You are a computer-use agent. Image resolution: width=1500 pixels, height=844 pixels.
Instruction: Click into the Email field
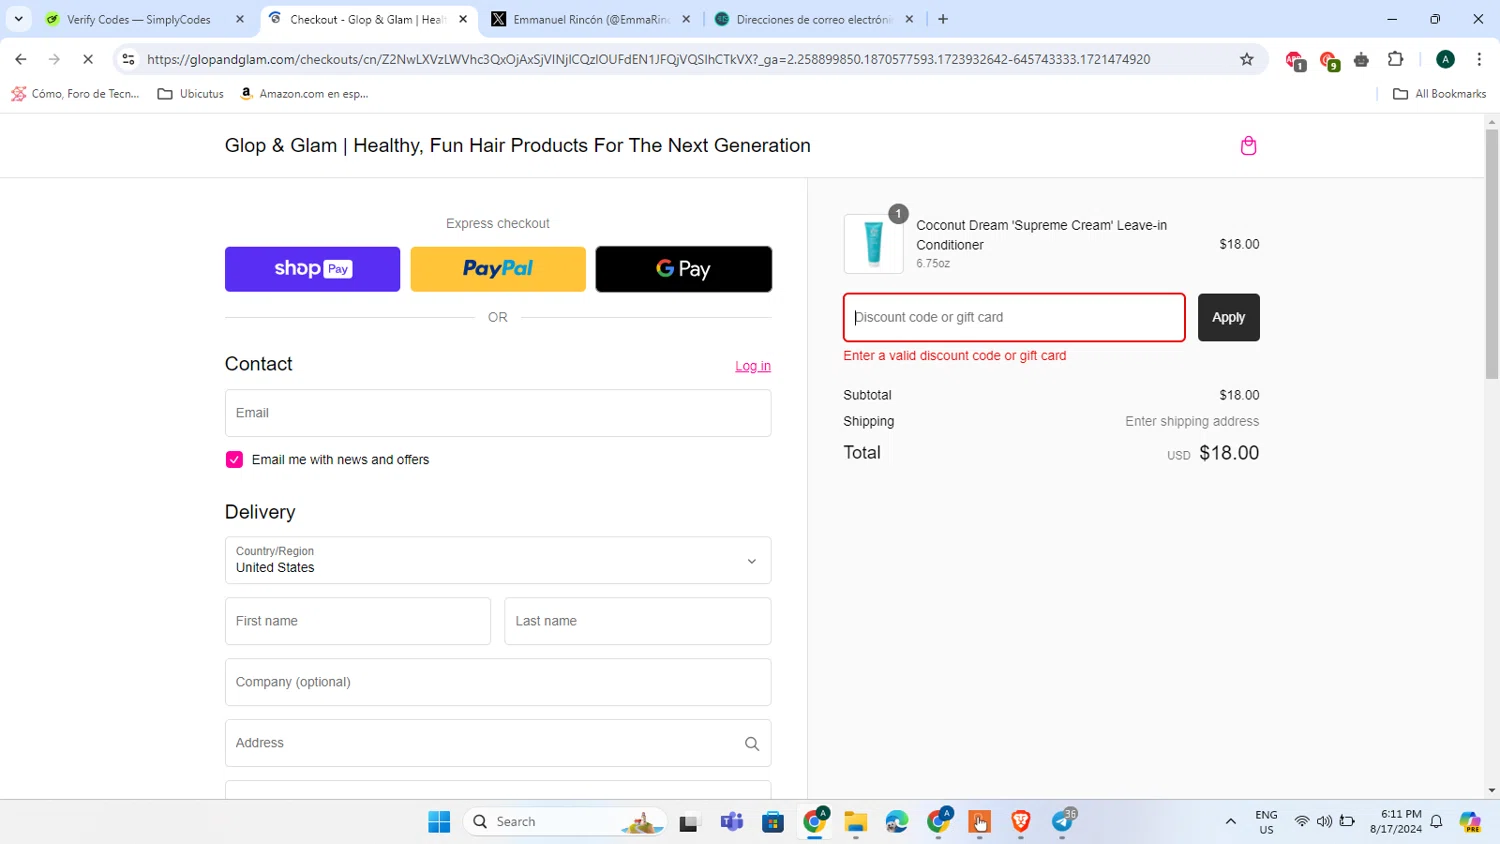[498, 413]
